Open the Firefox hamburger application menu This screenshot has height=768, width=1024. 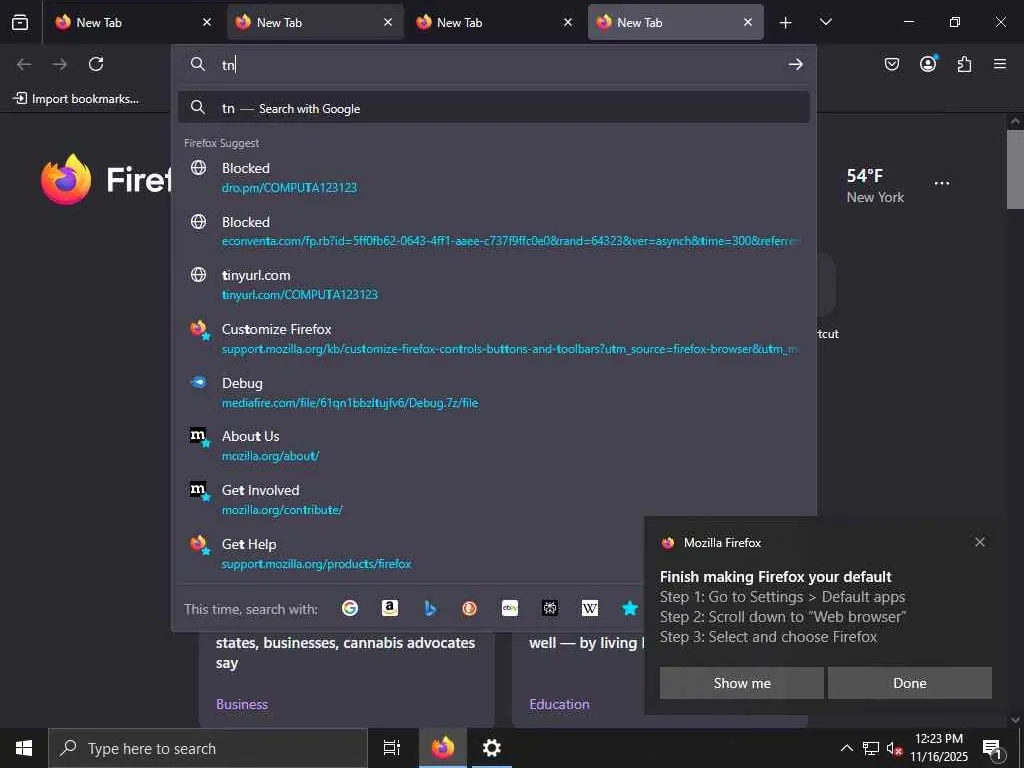click(x=1000, y=64)
